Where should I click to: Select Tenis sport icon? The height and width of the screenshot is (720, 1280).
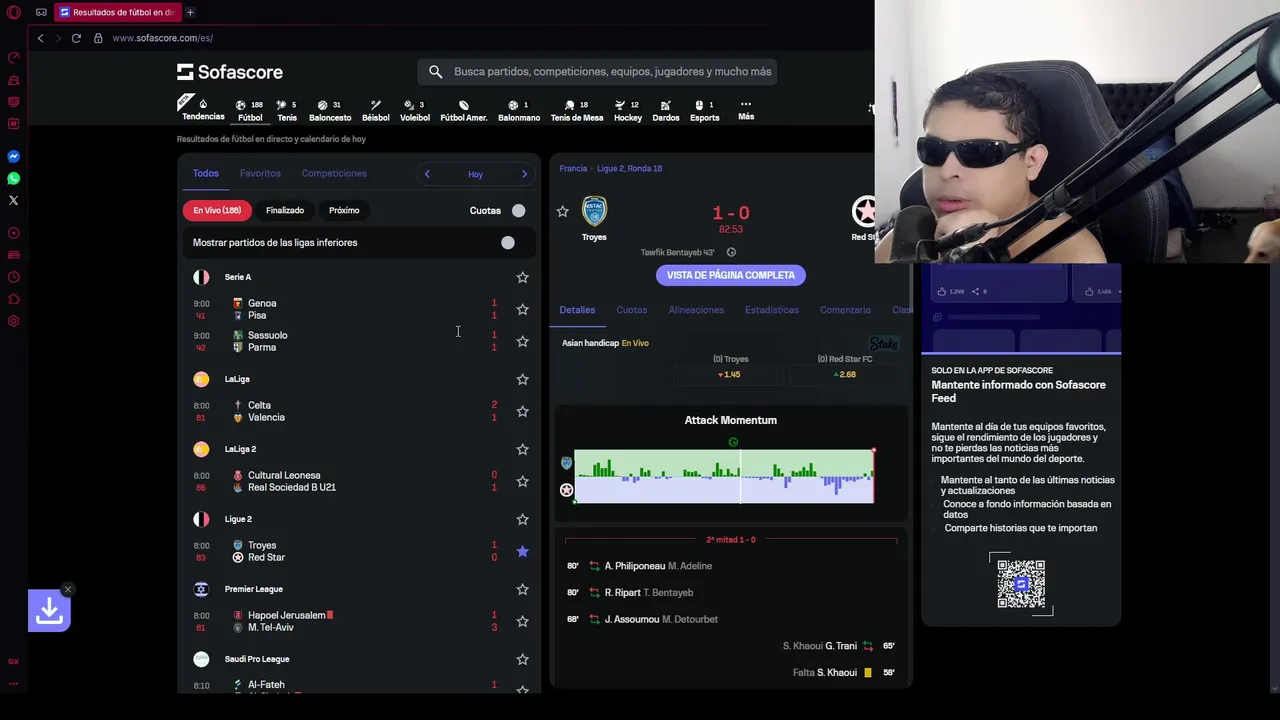(287, 110)
